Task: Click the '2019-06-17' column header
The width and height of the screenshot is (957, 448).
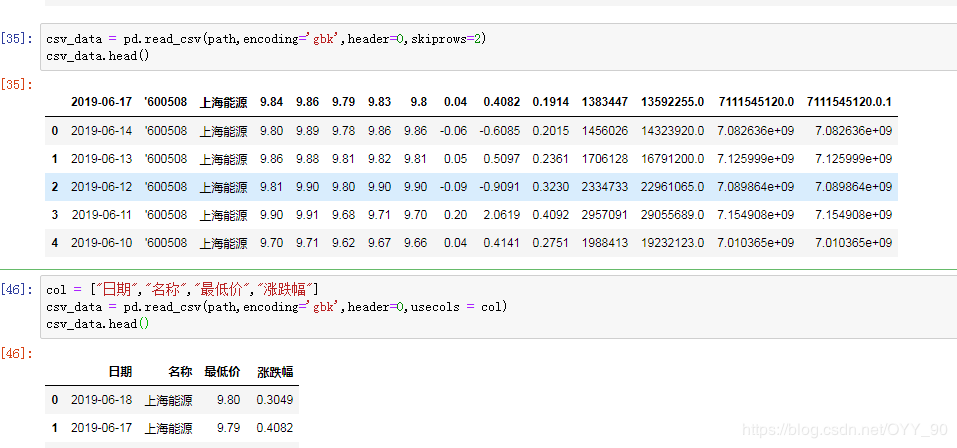Action: [101, 102]
